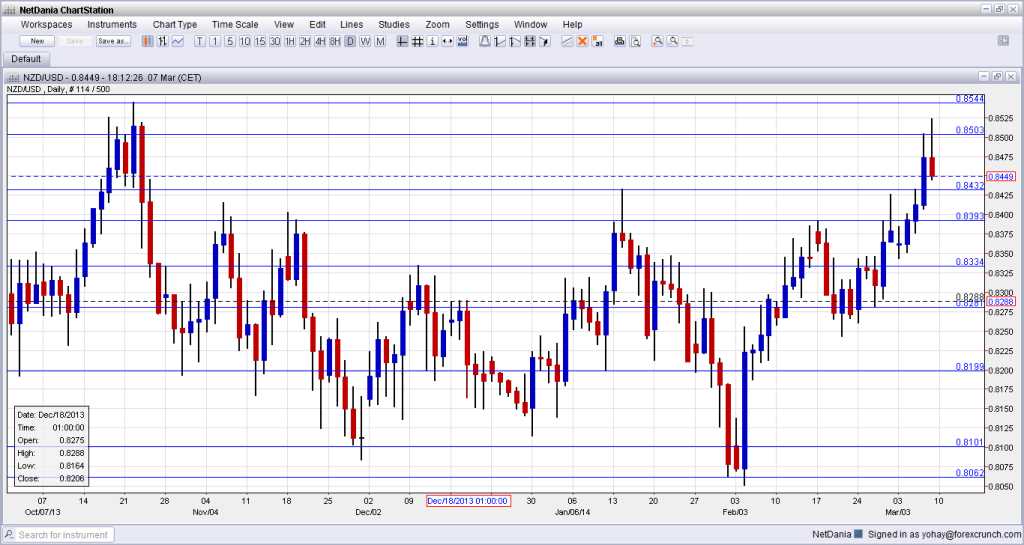
Task: Open the Zoom menu
Action: click(x=438, y=24)
